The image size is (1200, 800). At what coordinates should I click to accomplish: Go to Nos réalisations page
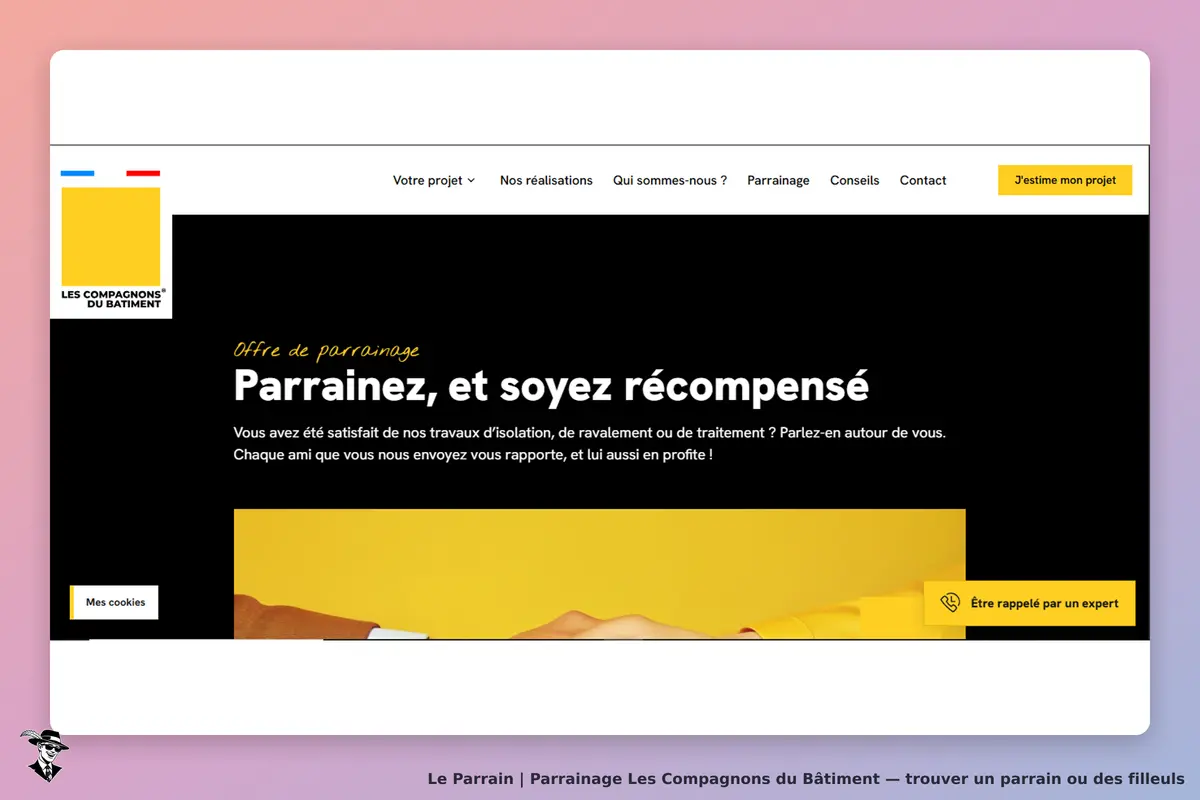click(x=546, y=181)
